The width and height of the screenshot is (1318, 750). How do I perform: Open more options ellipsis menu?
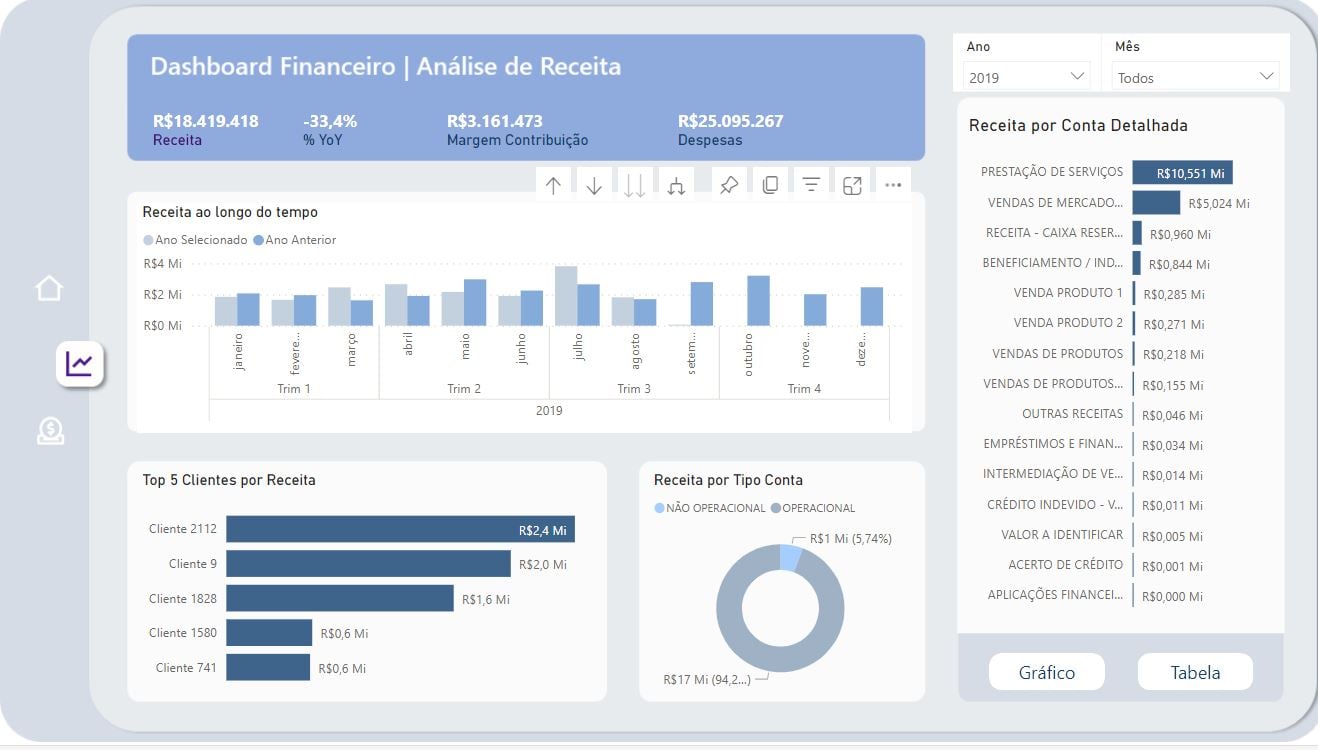(x=893, y=185)
